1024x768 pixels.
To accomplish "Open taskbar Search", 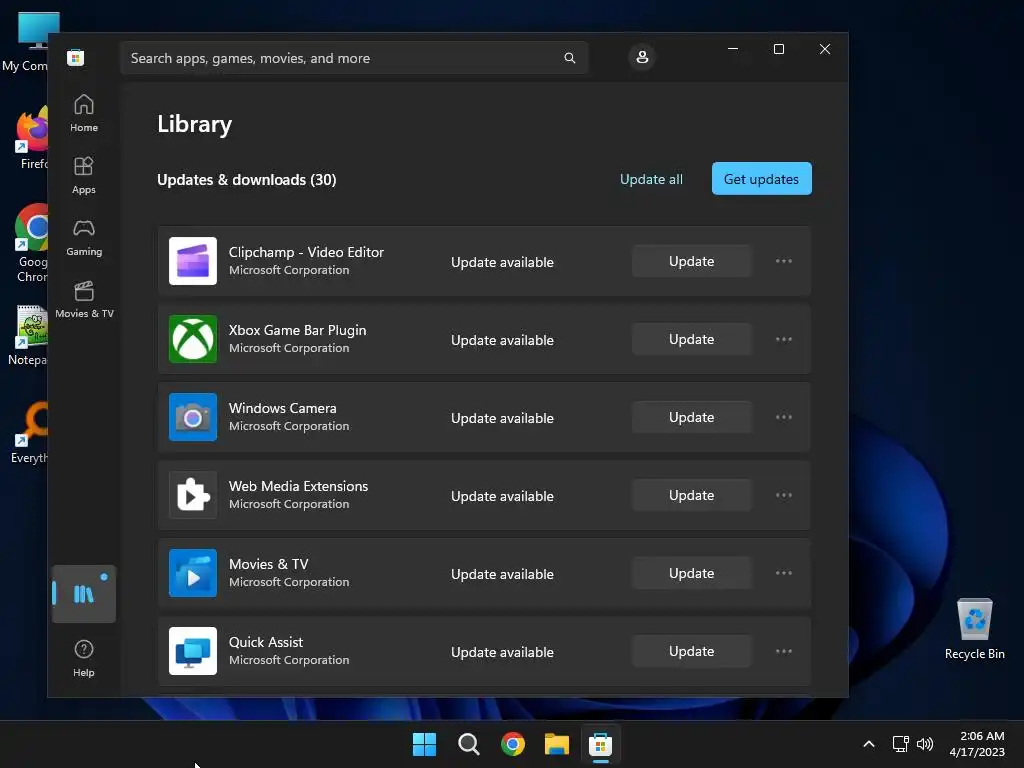I will (x=469, y=744).
